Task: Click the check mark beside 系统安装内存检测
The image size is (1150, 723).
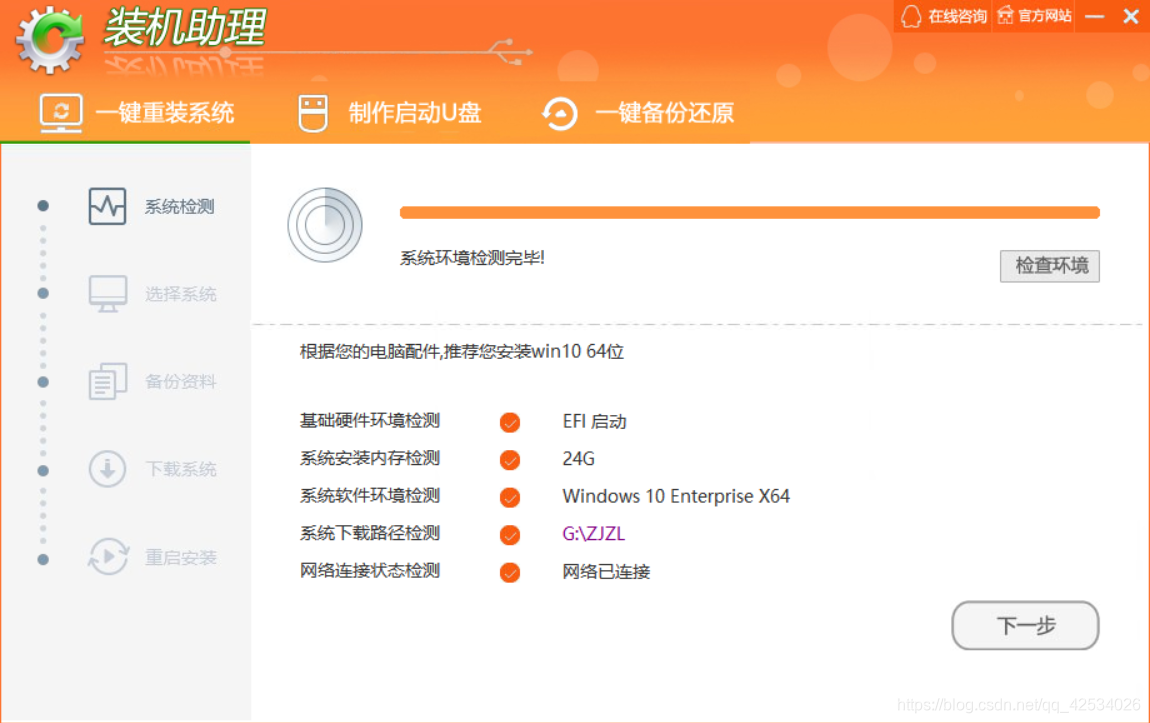Action: pyautogui.click(x=510, y=460)
